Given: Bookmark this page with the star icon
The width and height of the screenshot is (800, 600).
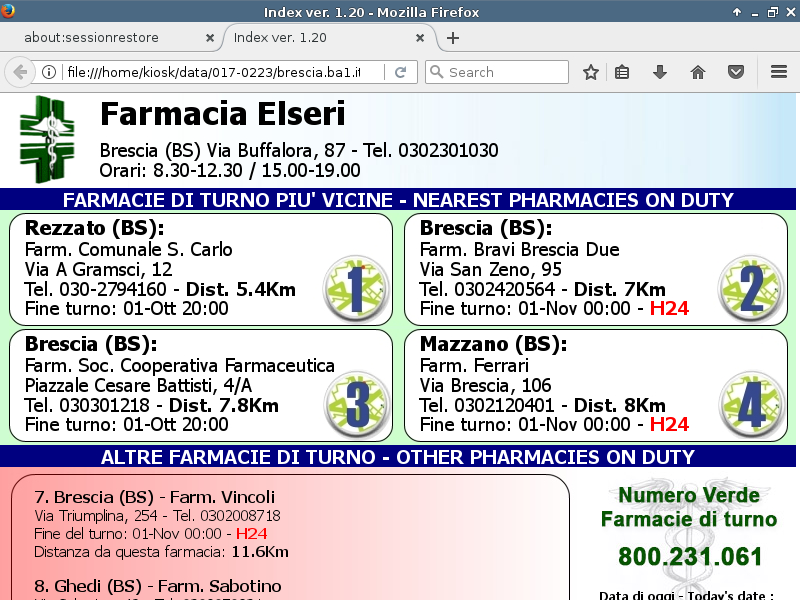Looking at the screenshot, I should tap(591, 72).
